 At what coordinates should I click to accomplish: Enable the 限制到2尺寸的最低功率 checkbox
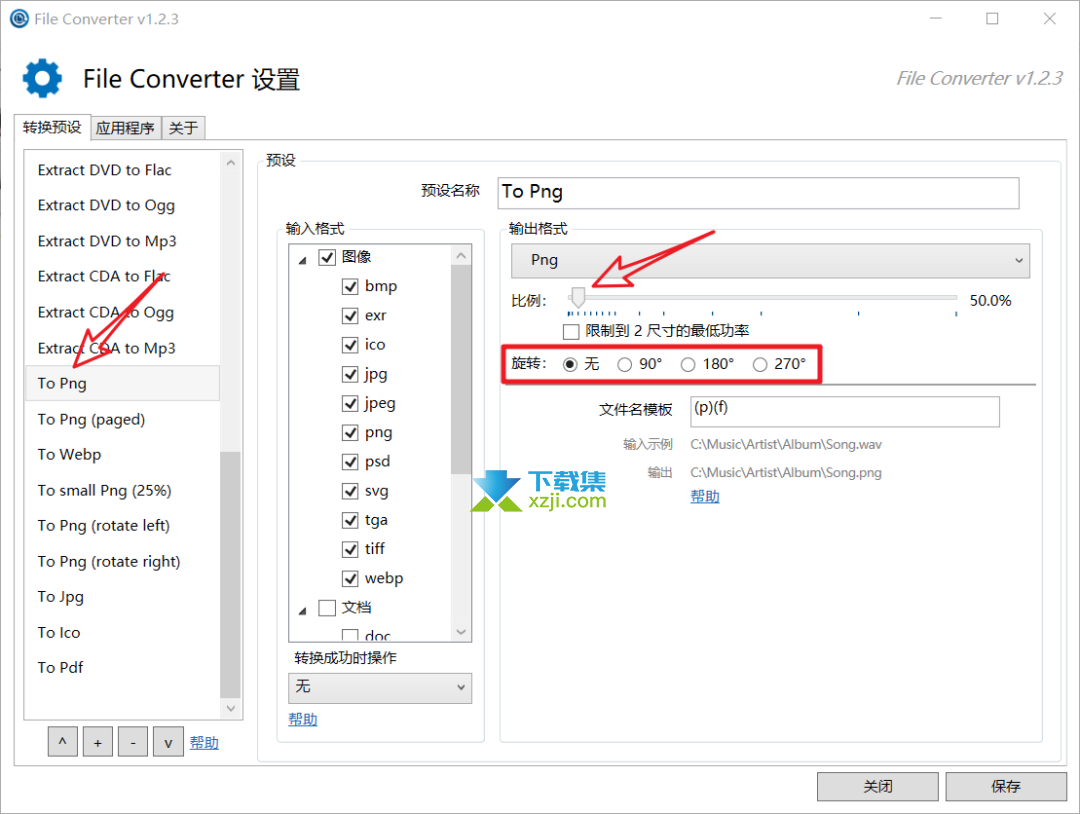tap(570, 331)
